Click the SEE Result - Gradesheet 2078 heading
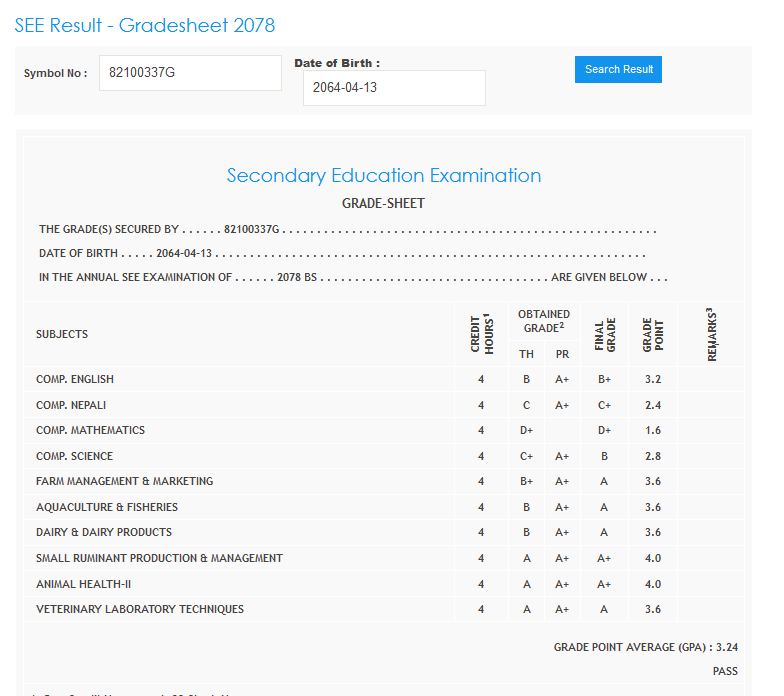 (145, 25)
